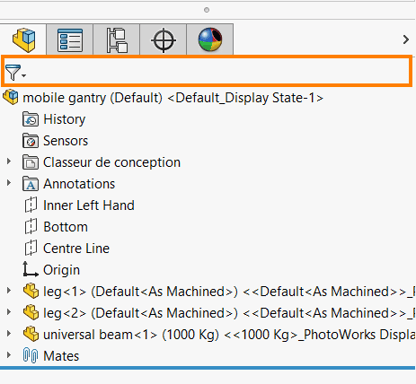Expand the Classeur de conception folder
The width and height of the screenshot is (416, 384).
point(9,162)
